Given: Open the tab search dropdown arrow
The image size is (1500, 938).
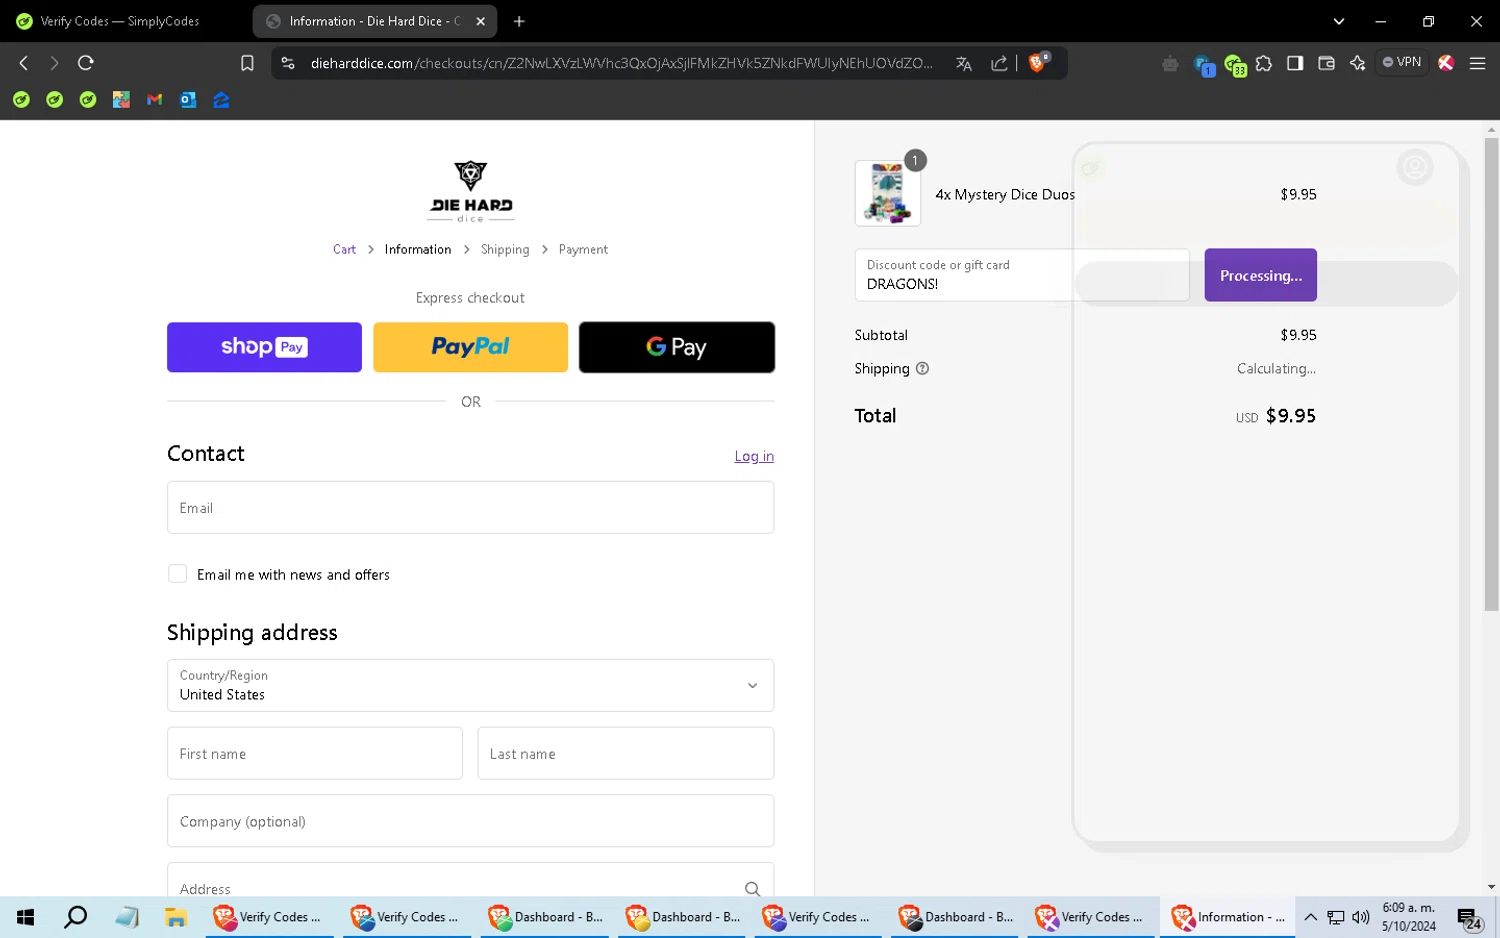Looking at the screenshot, I should click(x=1338, y=21).
